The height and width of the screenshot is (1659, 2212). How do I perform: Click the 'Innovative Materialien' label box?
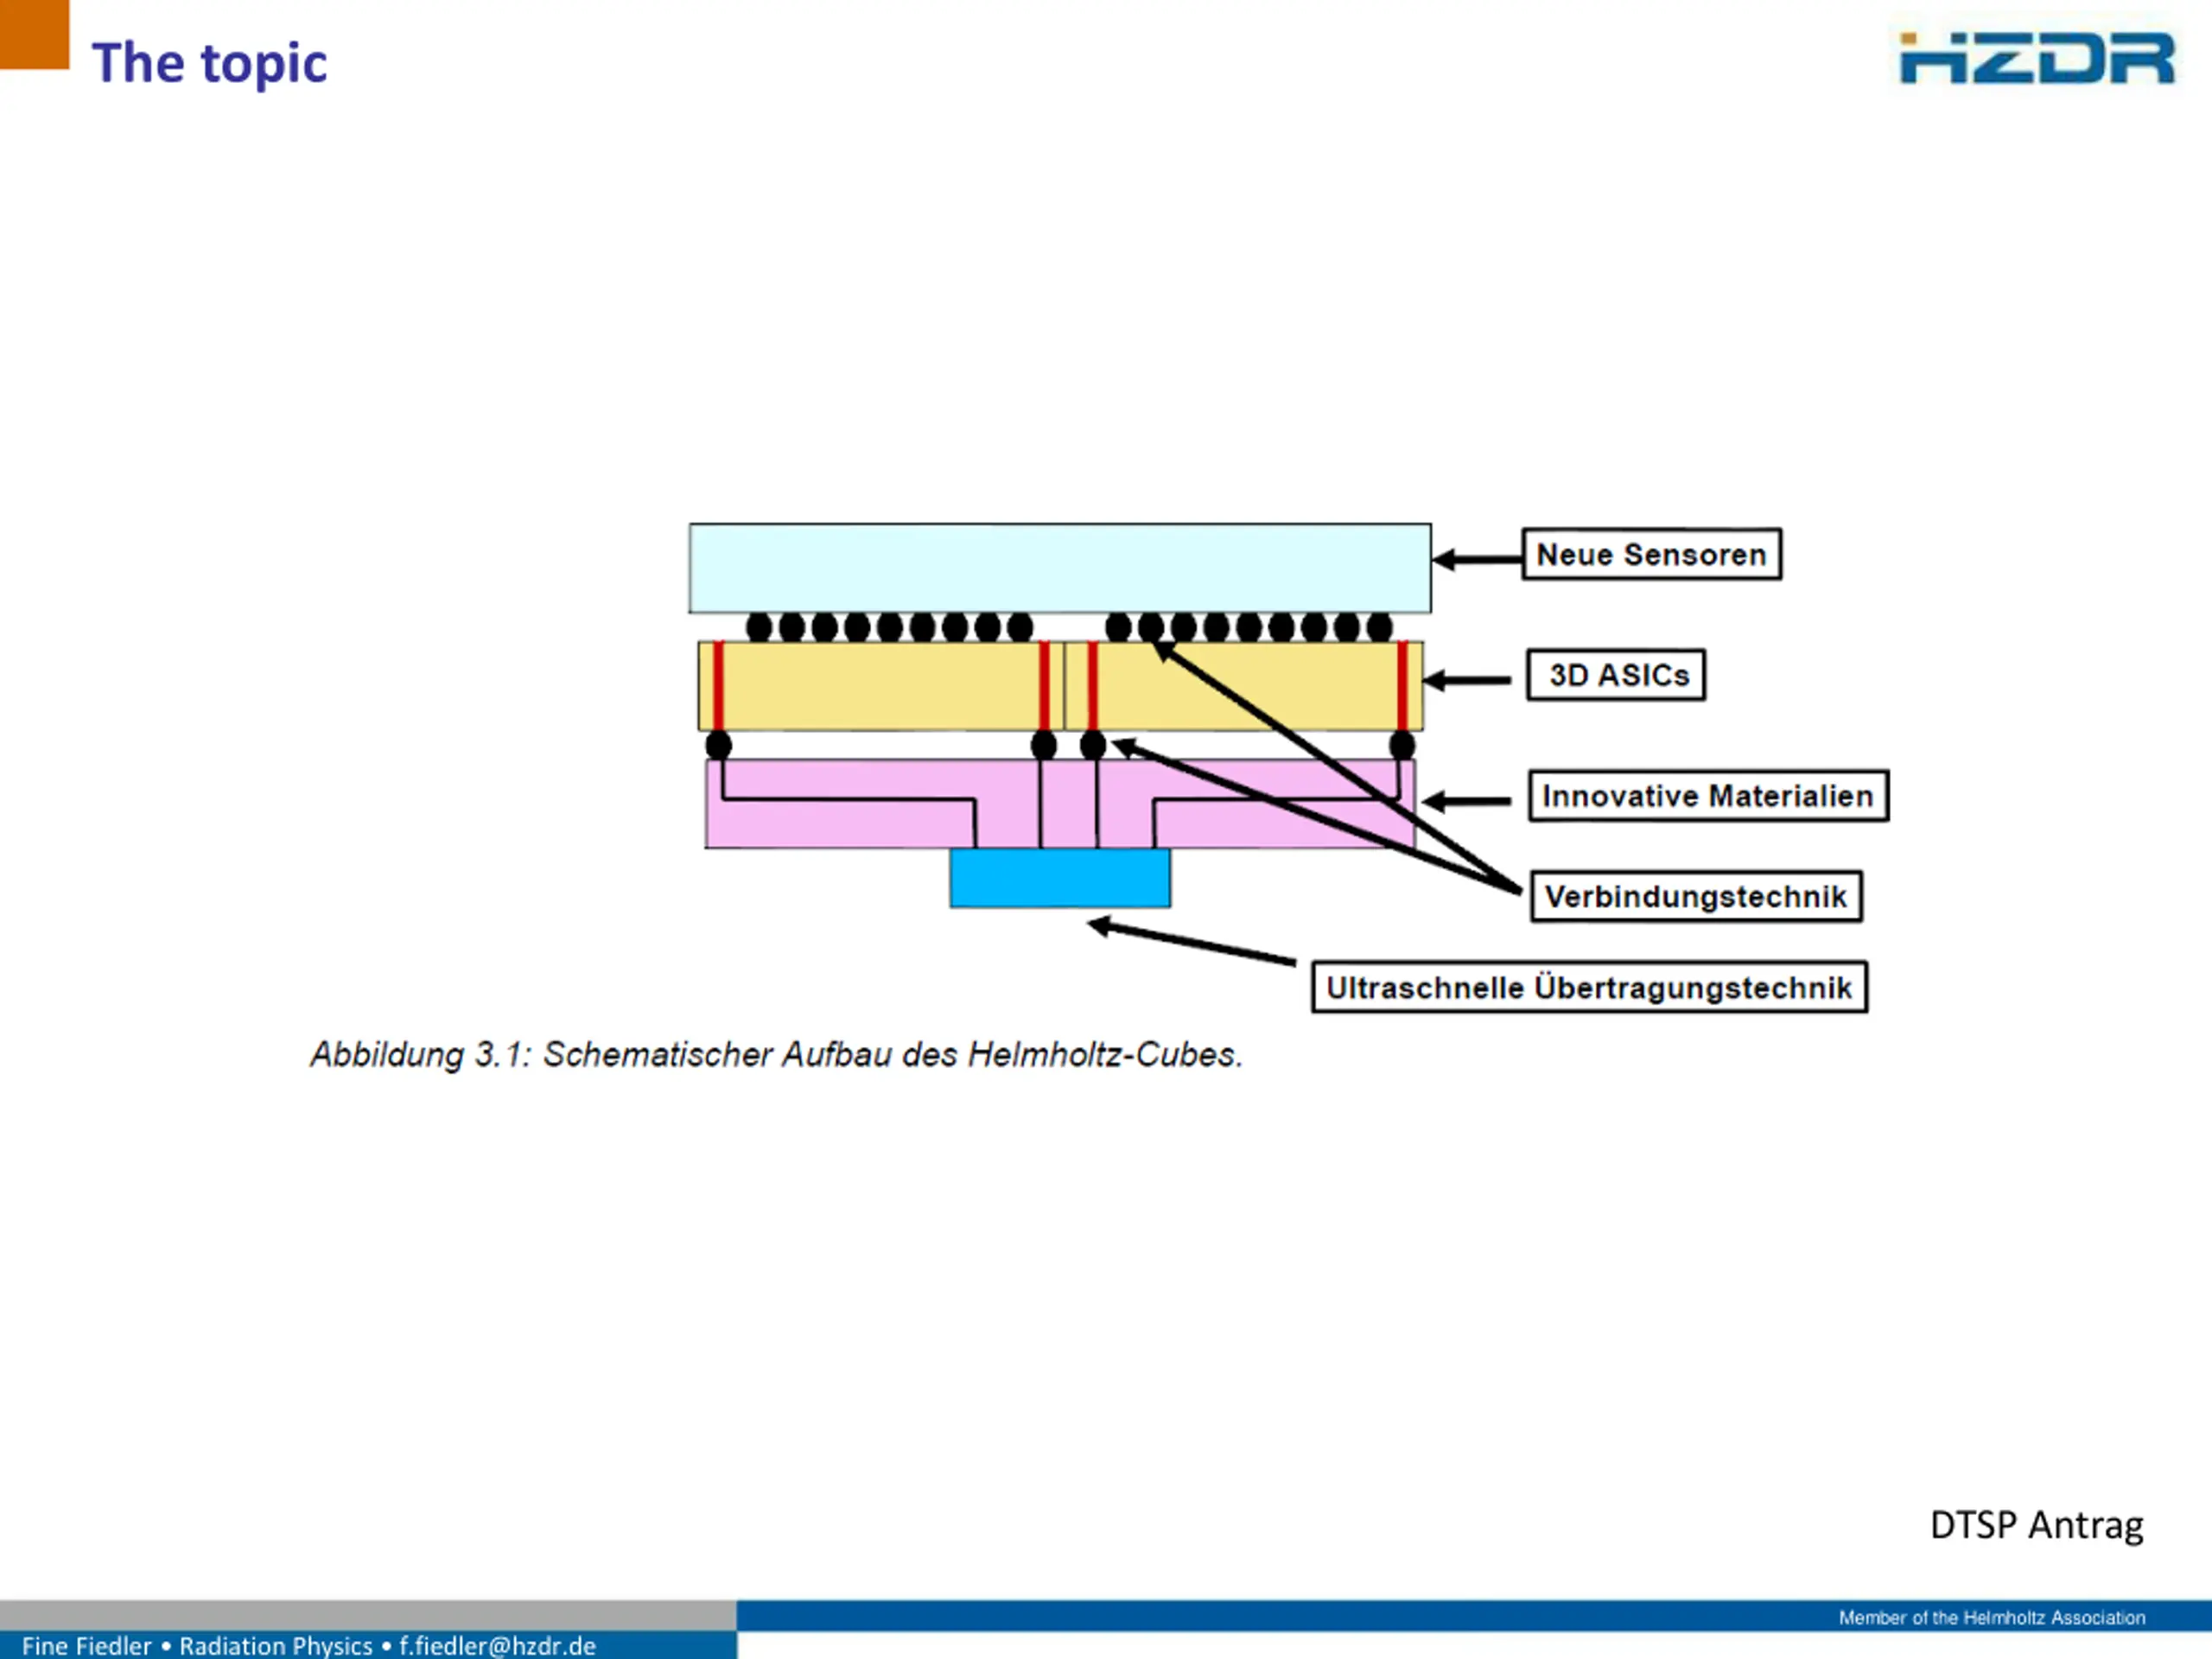[1708, 796]
